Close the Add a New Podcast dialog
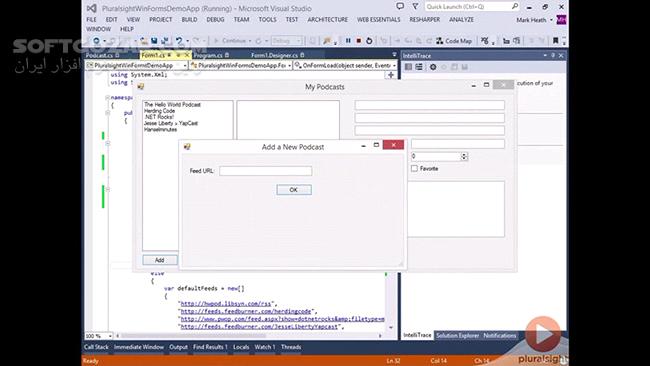 click(393, 145)
